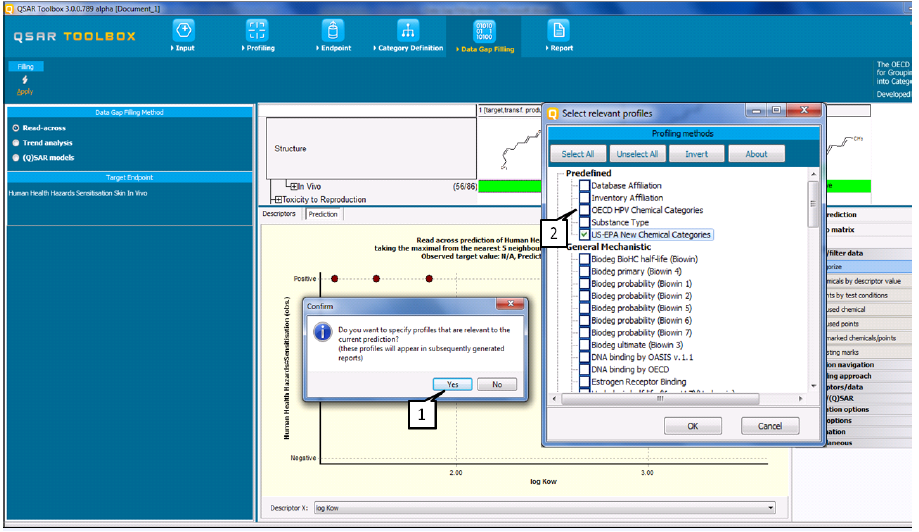Click profile list scroll right arrow

[801, 398]
